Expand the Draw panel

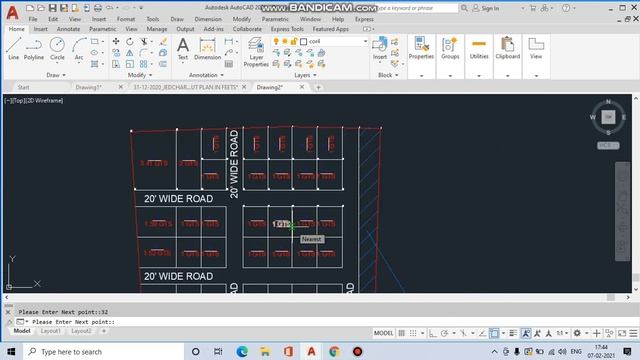pyautogui.click(x=56, y=75)
